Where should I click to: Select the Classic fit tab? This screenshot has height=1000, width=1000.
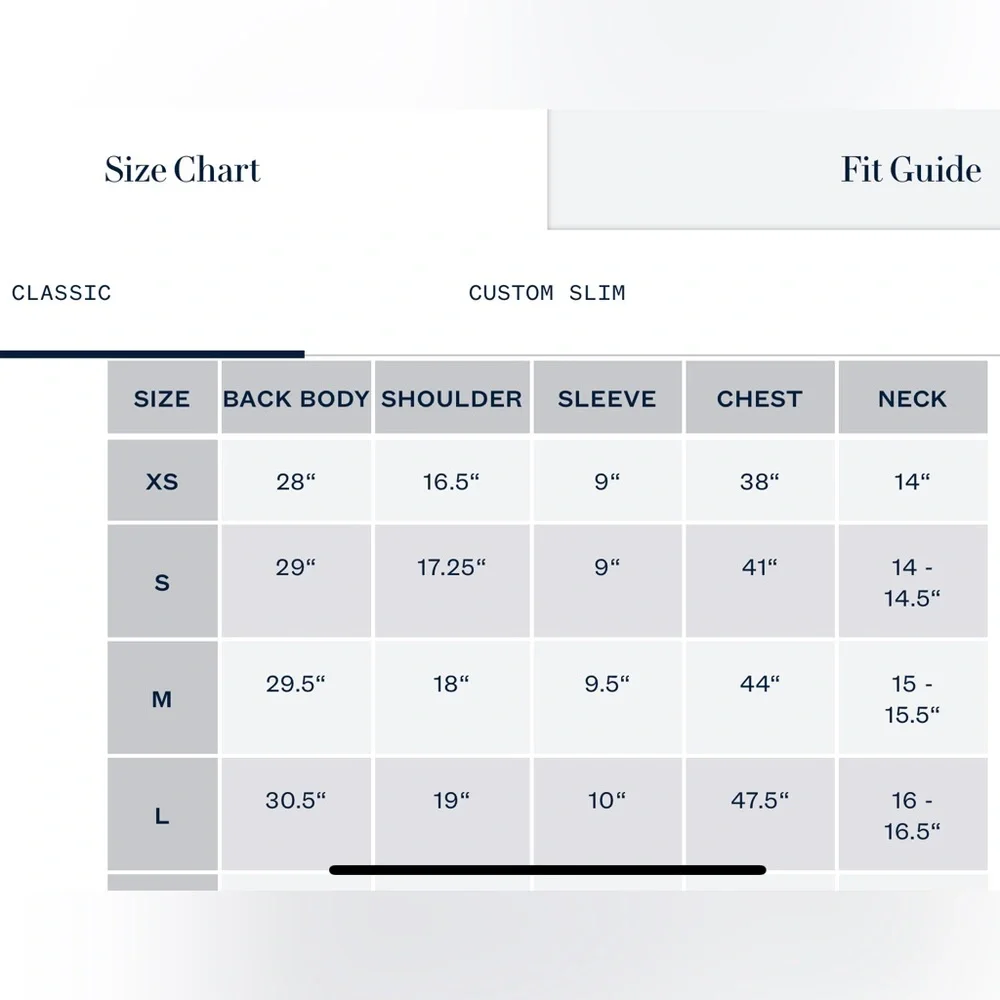pos(62,293)
